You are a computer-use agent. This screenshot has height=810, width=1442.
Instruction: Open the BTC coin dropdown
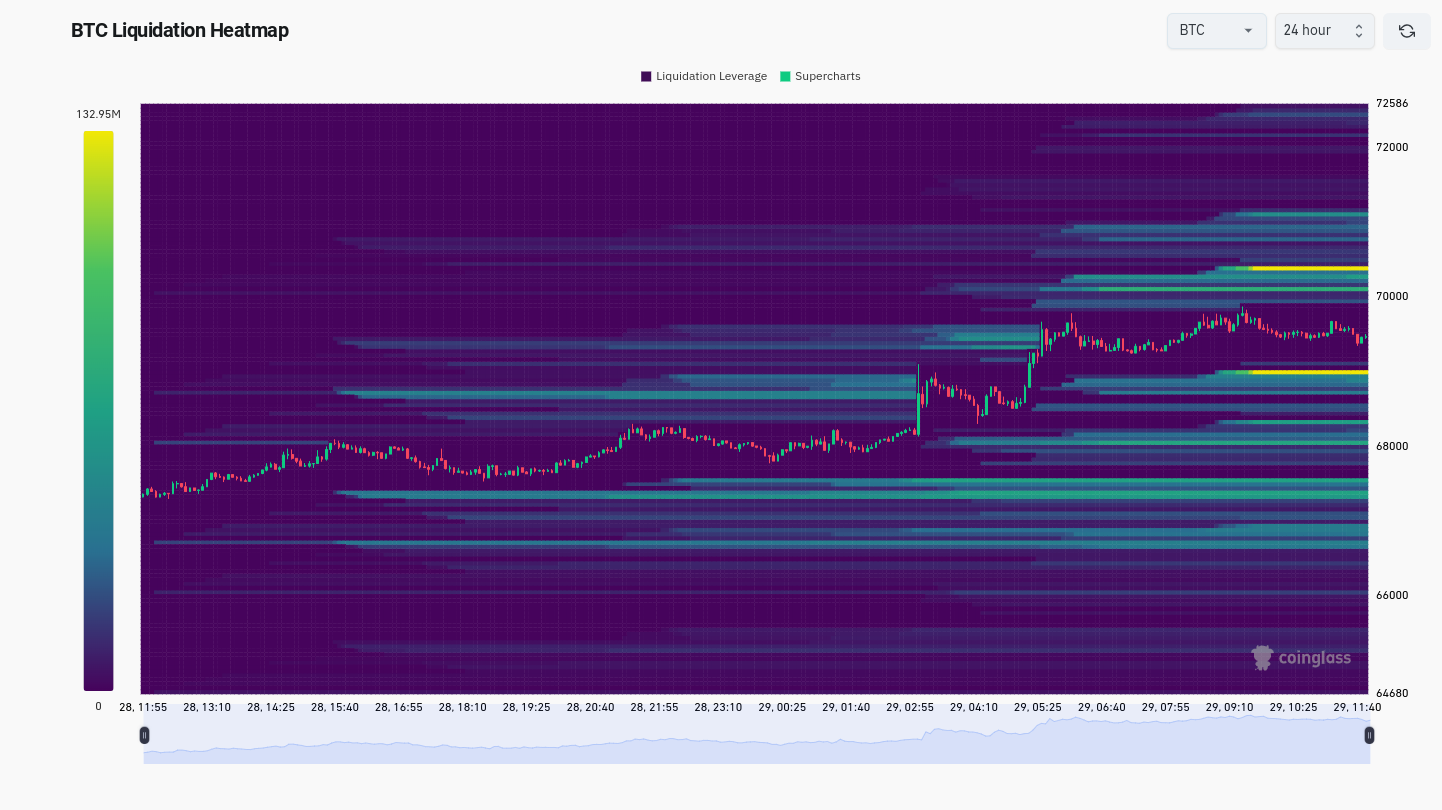pyautogui.click(x=1215, y=31)
